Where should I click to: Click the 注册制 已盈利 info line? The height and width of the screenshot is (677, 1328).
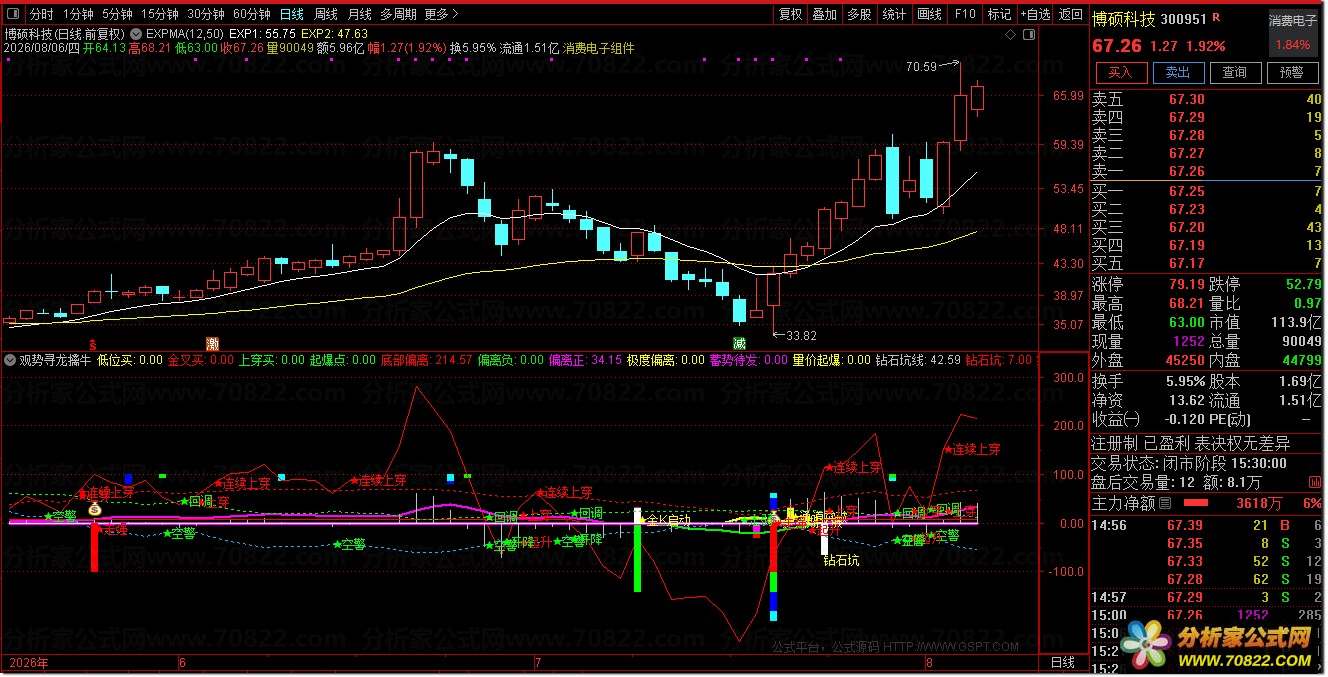[1191, 443]
